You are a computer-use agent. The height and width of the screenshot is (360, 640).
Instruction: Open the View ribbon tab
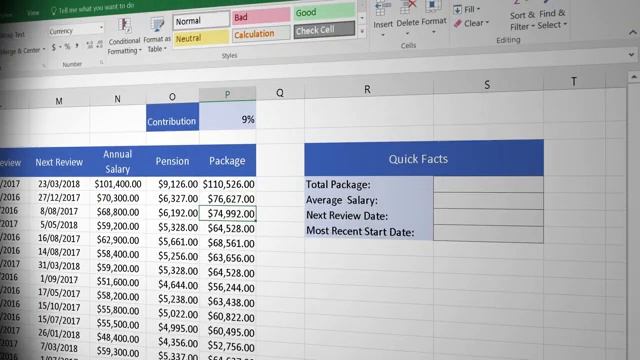pyautogui.click(x=33, y=13)
